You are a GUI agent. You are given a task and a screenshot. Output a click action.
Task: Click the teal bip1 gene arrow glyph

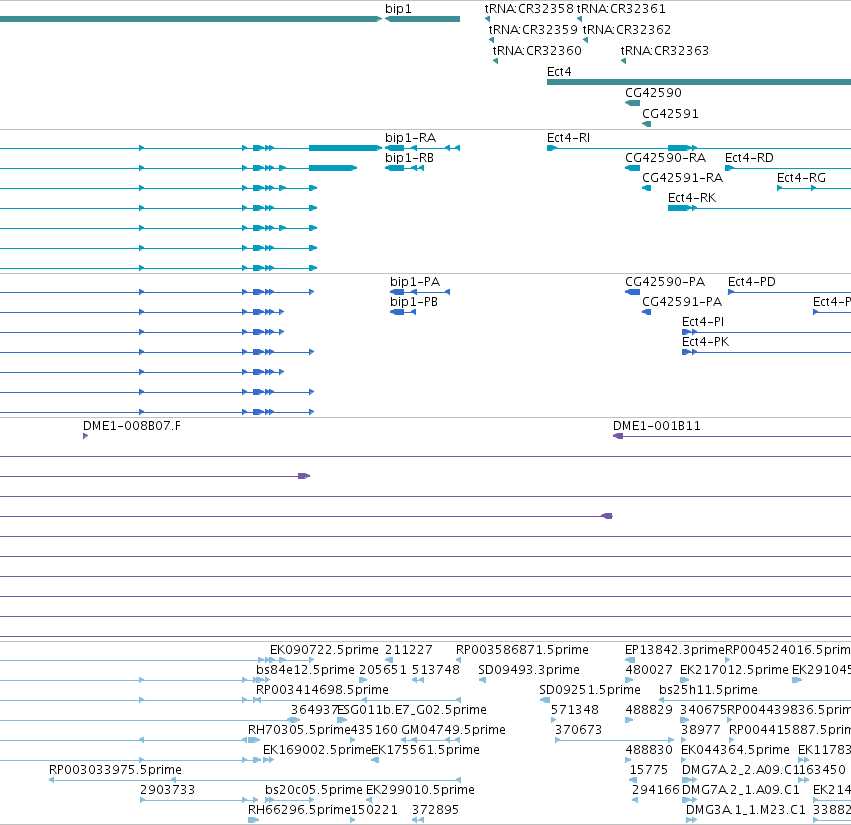422,19
